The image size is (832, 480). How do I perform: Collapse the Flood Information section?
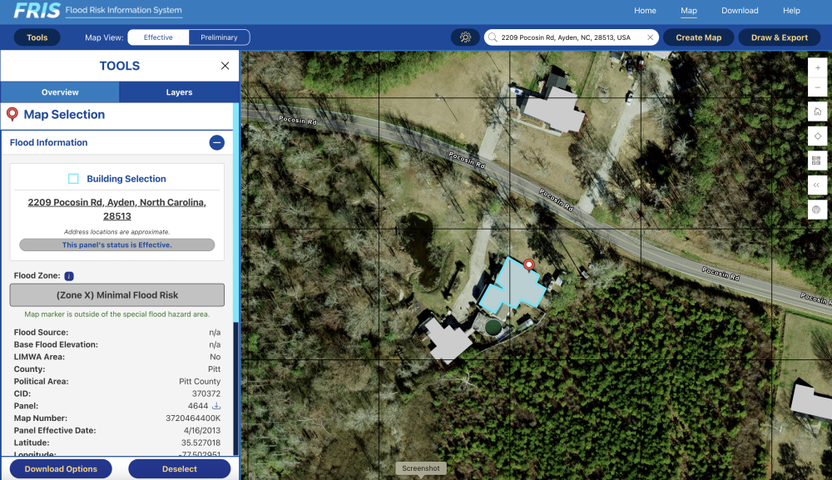point(216,143)
